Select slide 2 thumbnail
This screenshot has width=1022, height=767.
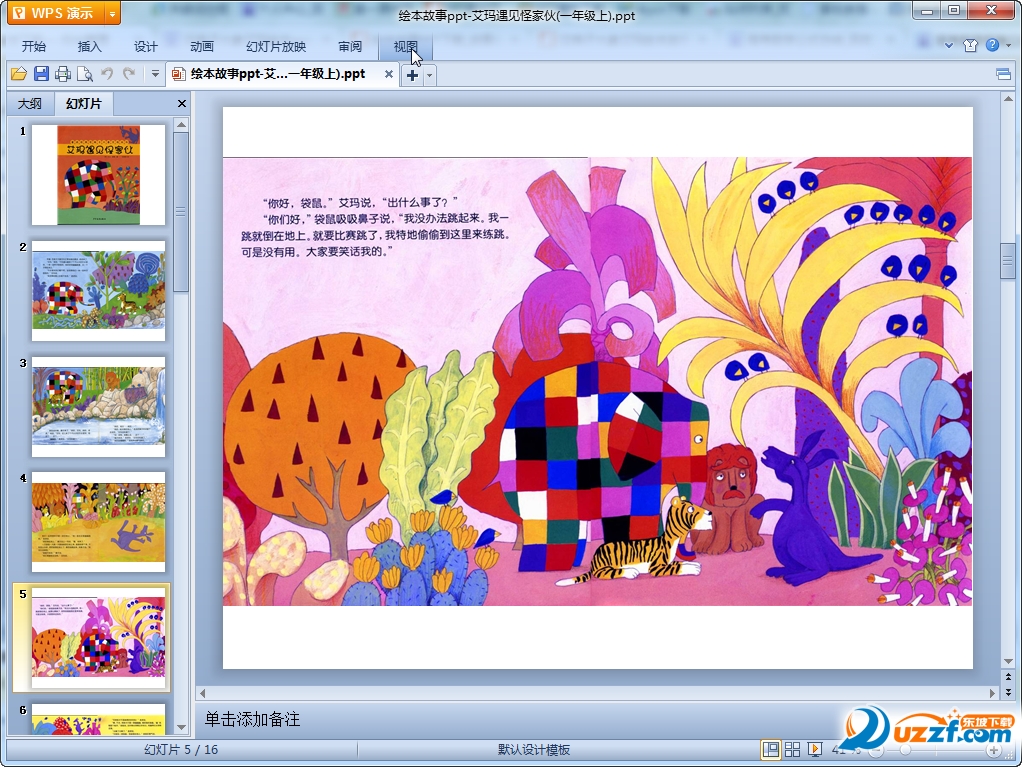98,291
